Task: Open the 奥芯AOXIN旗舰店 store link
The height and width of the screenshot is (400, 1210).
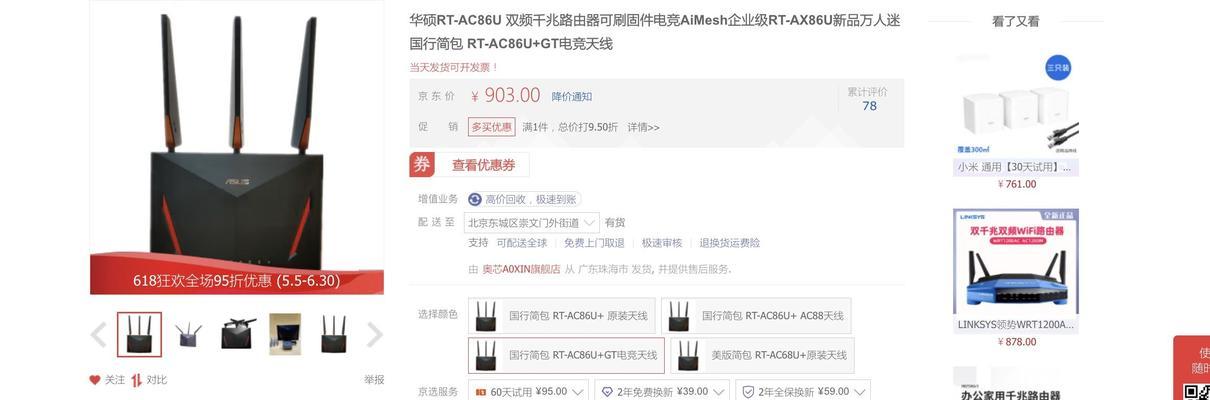Action: [x=521, y=269]
